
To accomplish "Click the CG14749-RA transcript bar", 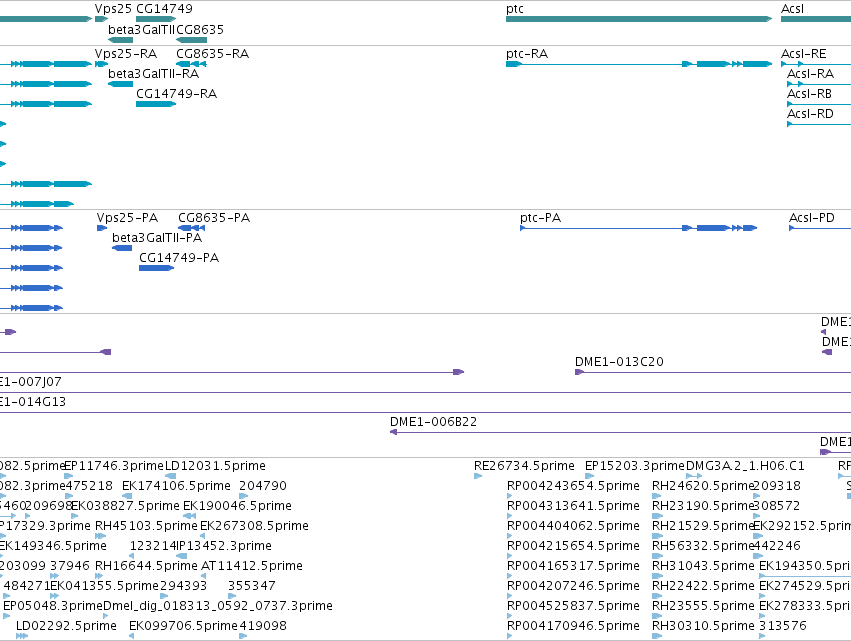I will pos(156,104).
